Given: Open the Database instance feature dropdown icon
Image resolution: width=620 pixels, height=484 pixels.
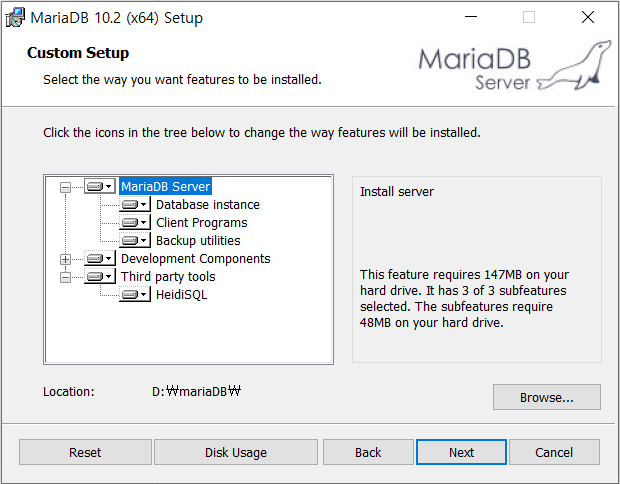Looking at the screenshot, I should pos(135,204).
